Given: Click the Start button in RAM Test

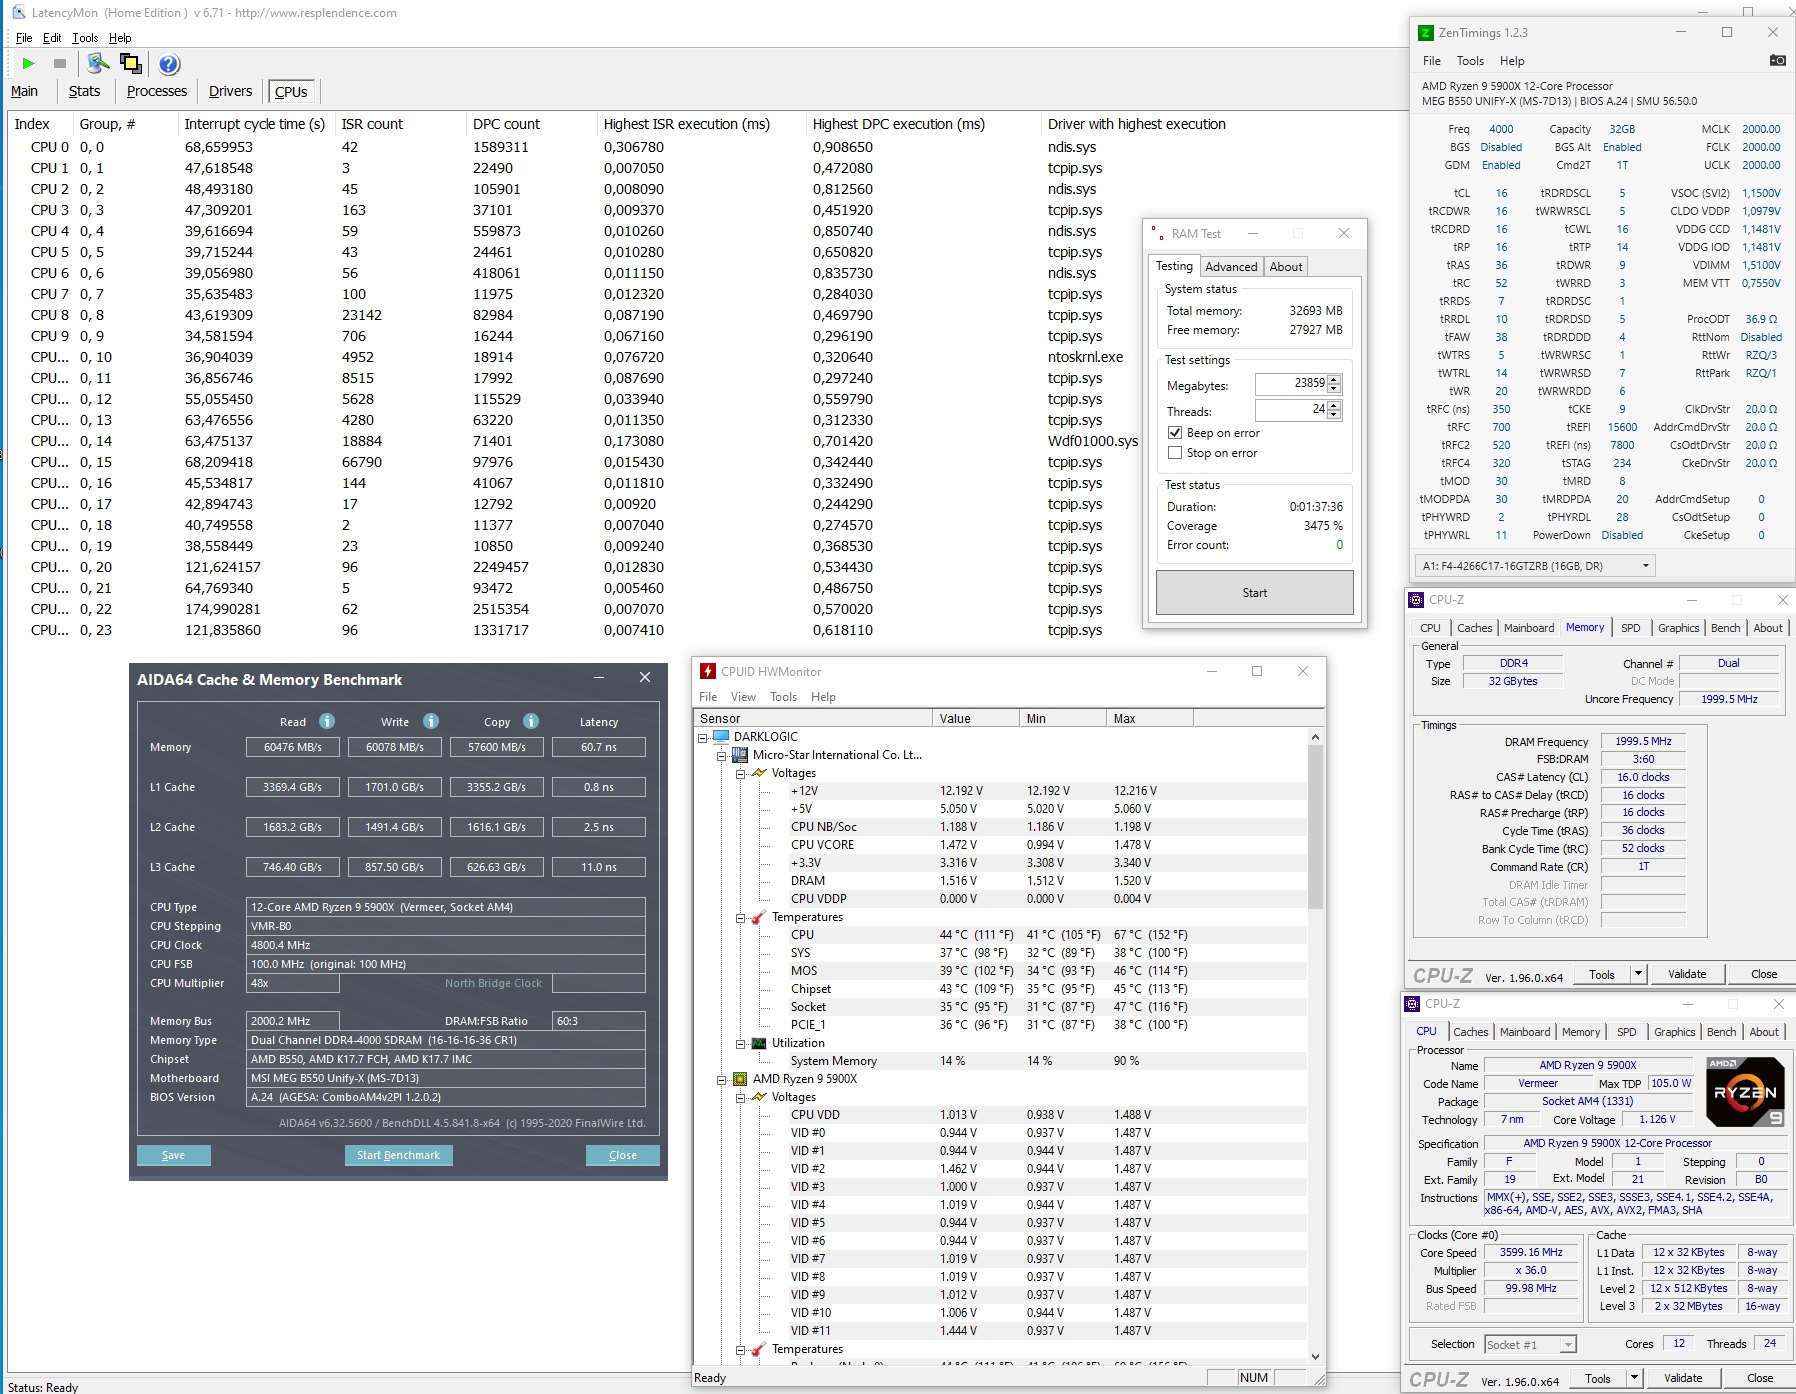Looking at the screenshot, I should coord(1254,593).
